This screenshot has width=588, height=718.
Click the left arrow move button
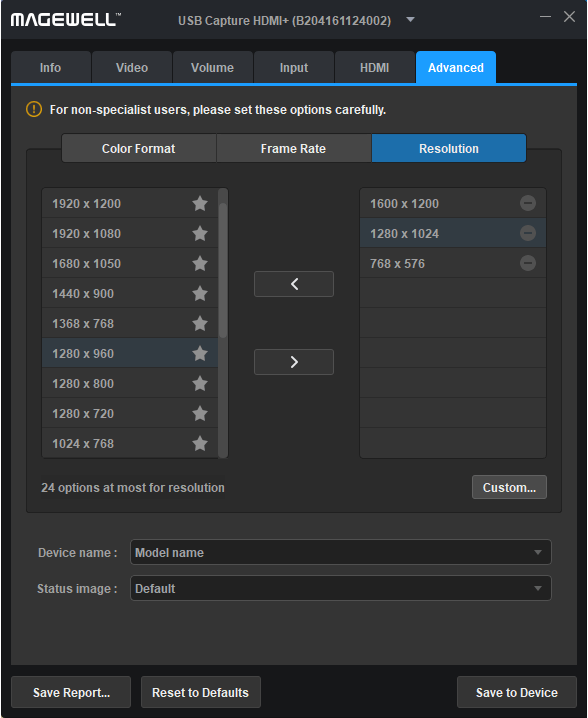click(294, 284)
